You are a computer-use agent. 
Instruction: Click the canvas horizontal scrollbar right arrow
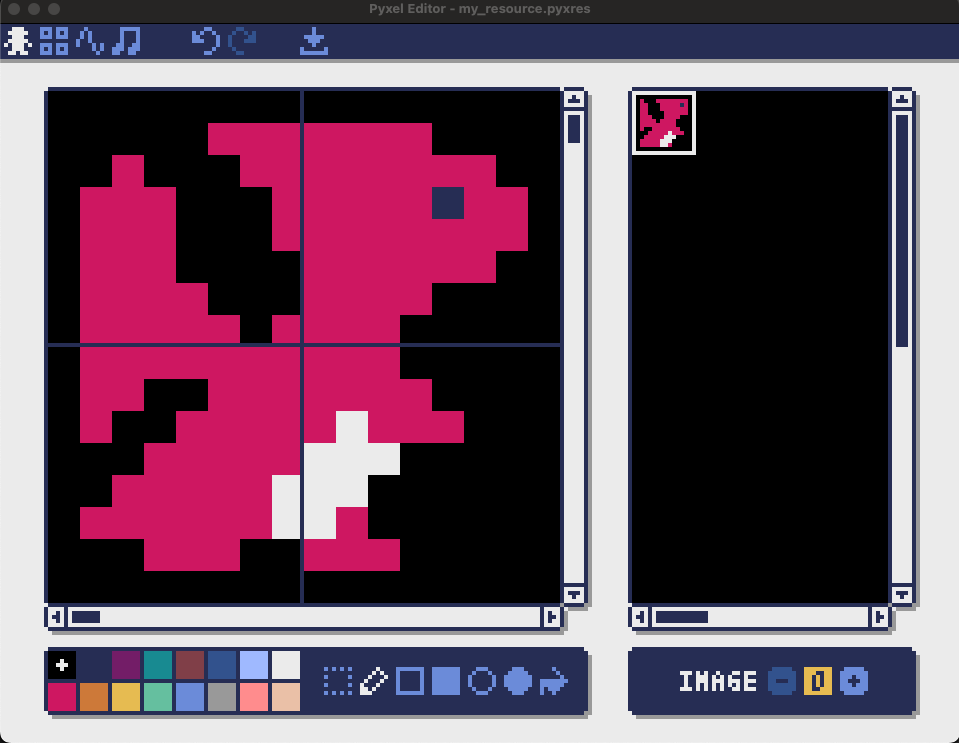click(551, 617)
